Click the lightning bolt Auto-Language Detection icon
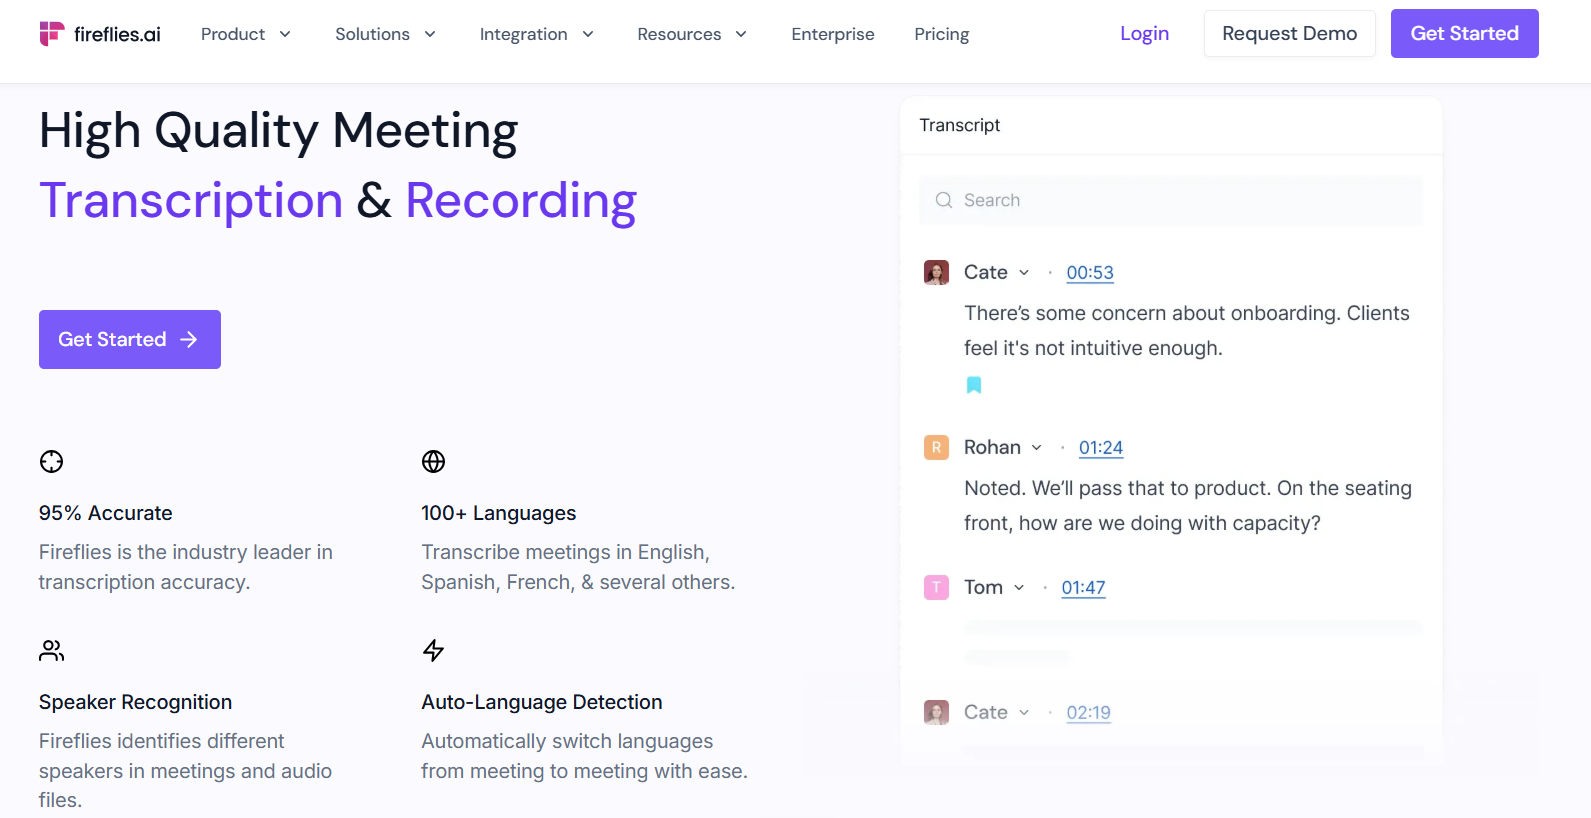This screenshot has width=1591, height=818. 433,650
